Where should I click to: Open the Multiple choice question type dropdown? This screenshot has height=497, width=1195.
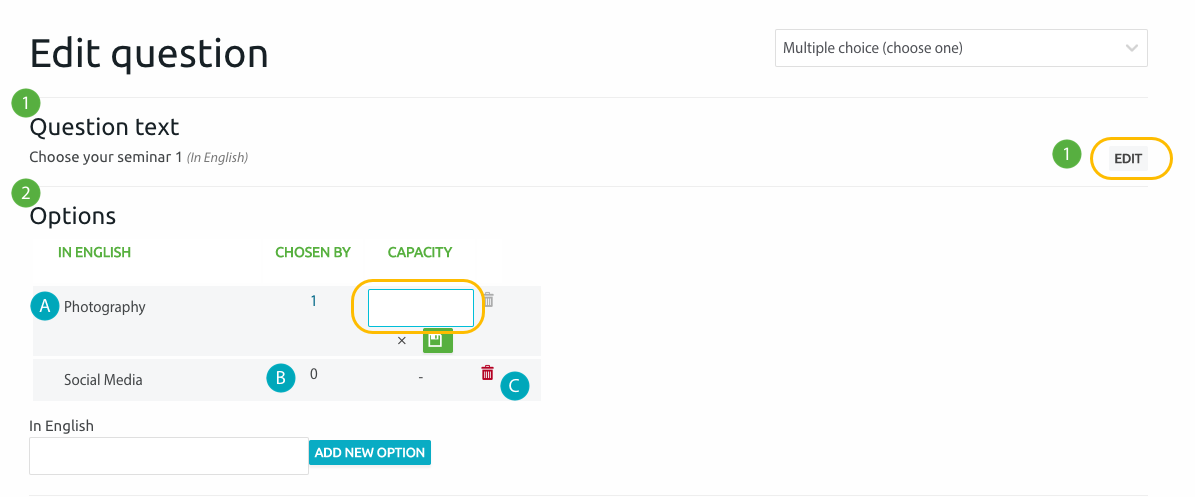coord(960,48)
